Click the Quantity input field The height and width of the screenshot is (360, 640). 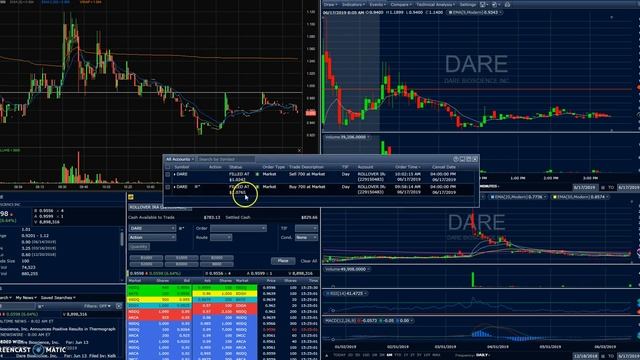click(x=139, y=247)
